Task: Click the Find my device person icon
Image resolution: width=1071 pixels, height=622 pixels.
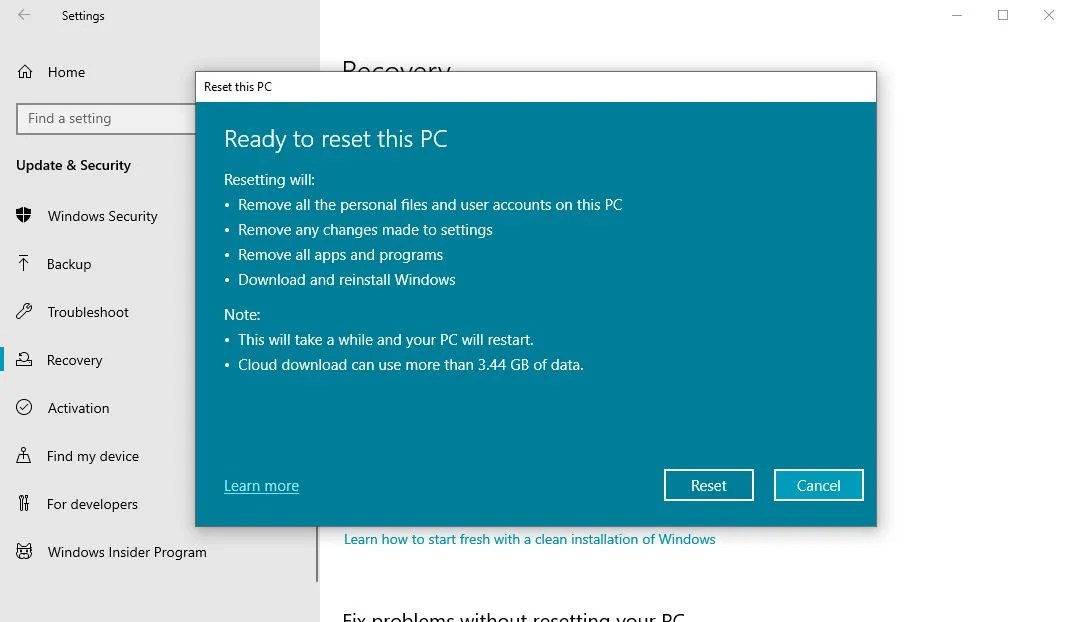Action: tap(24, 455)
